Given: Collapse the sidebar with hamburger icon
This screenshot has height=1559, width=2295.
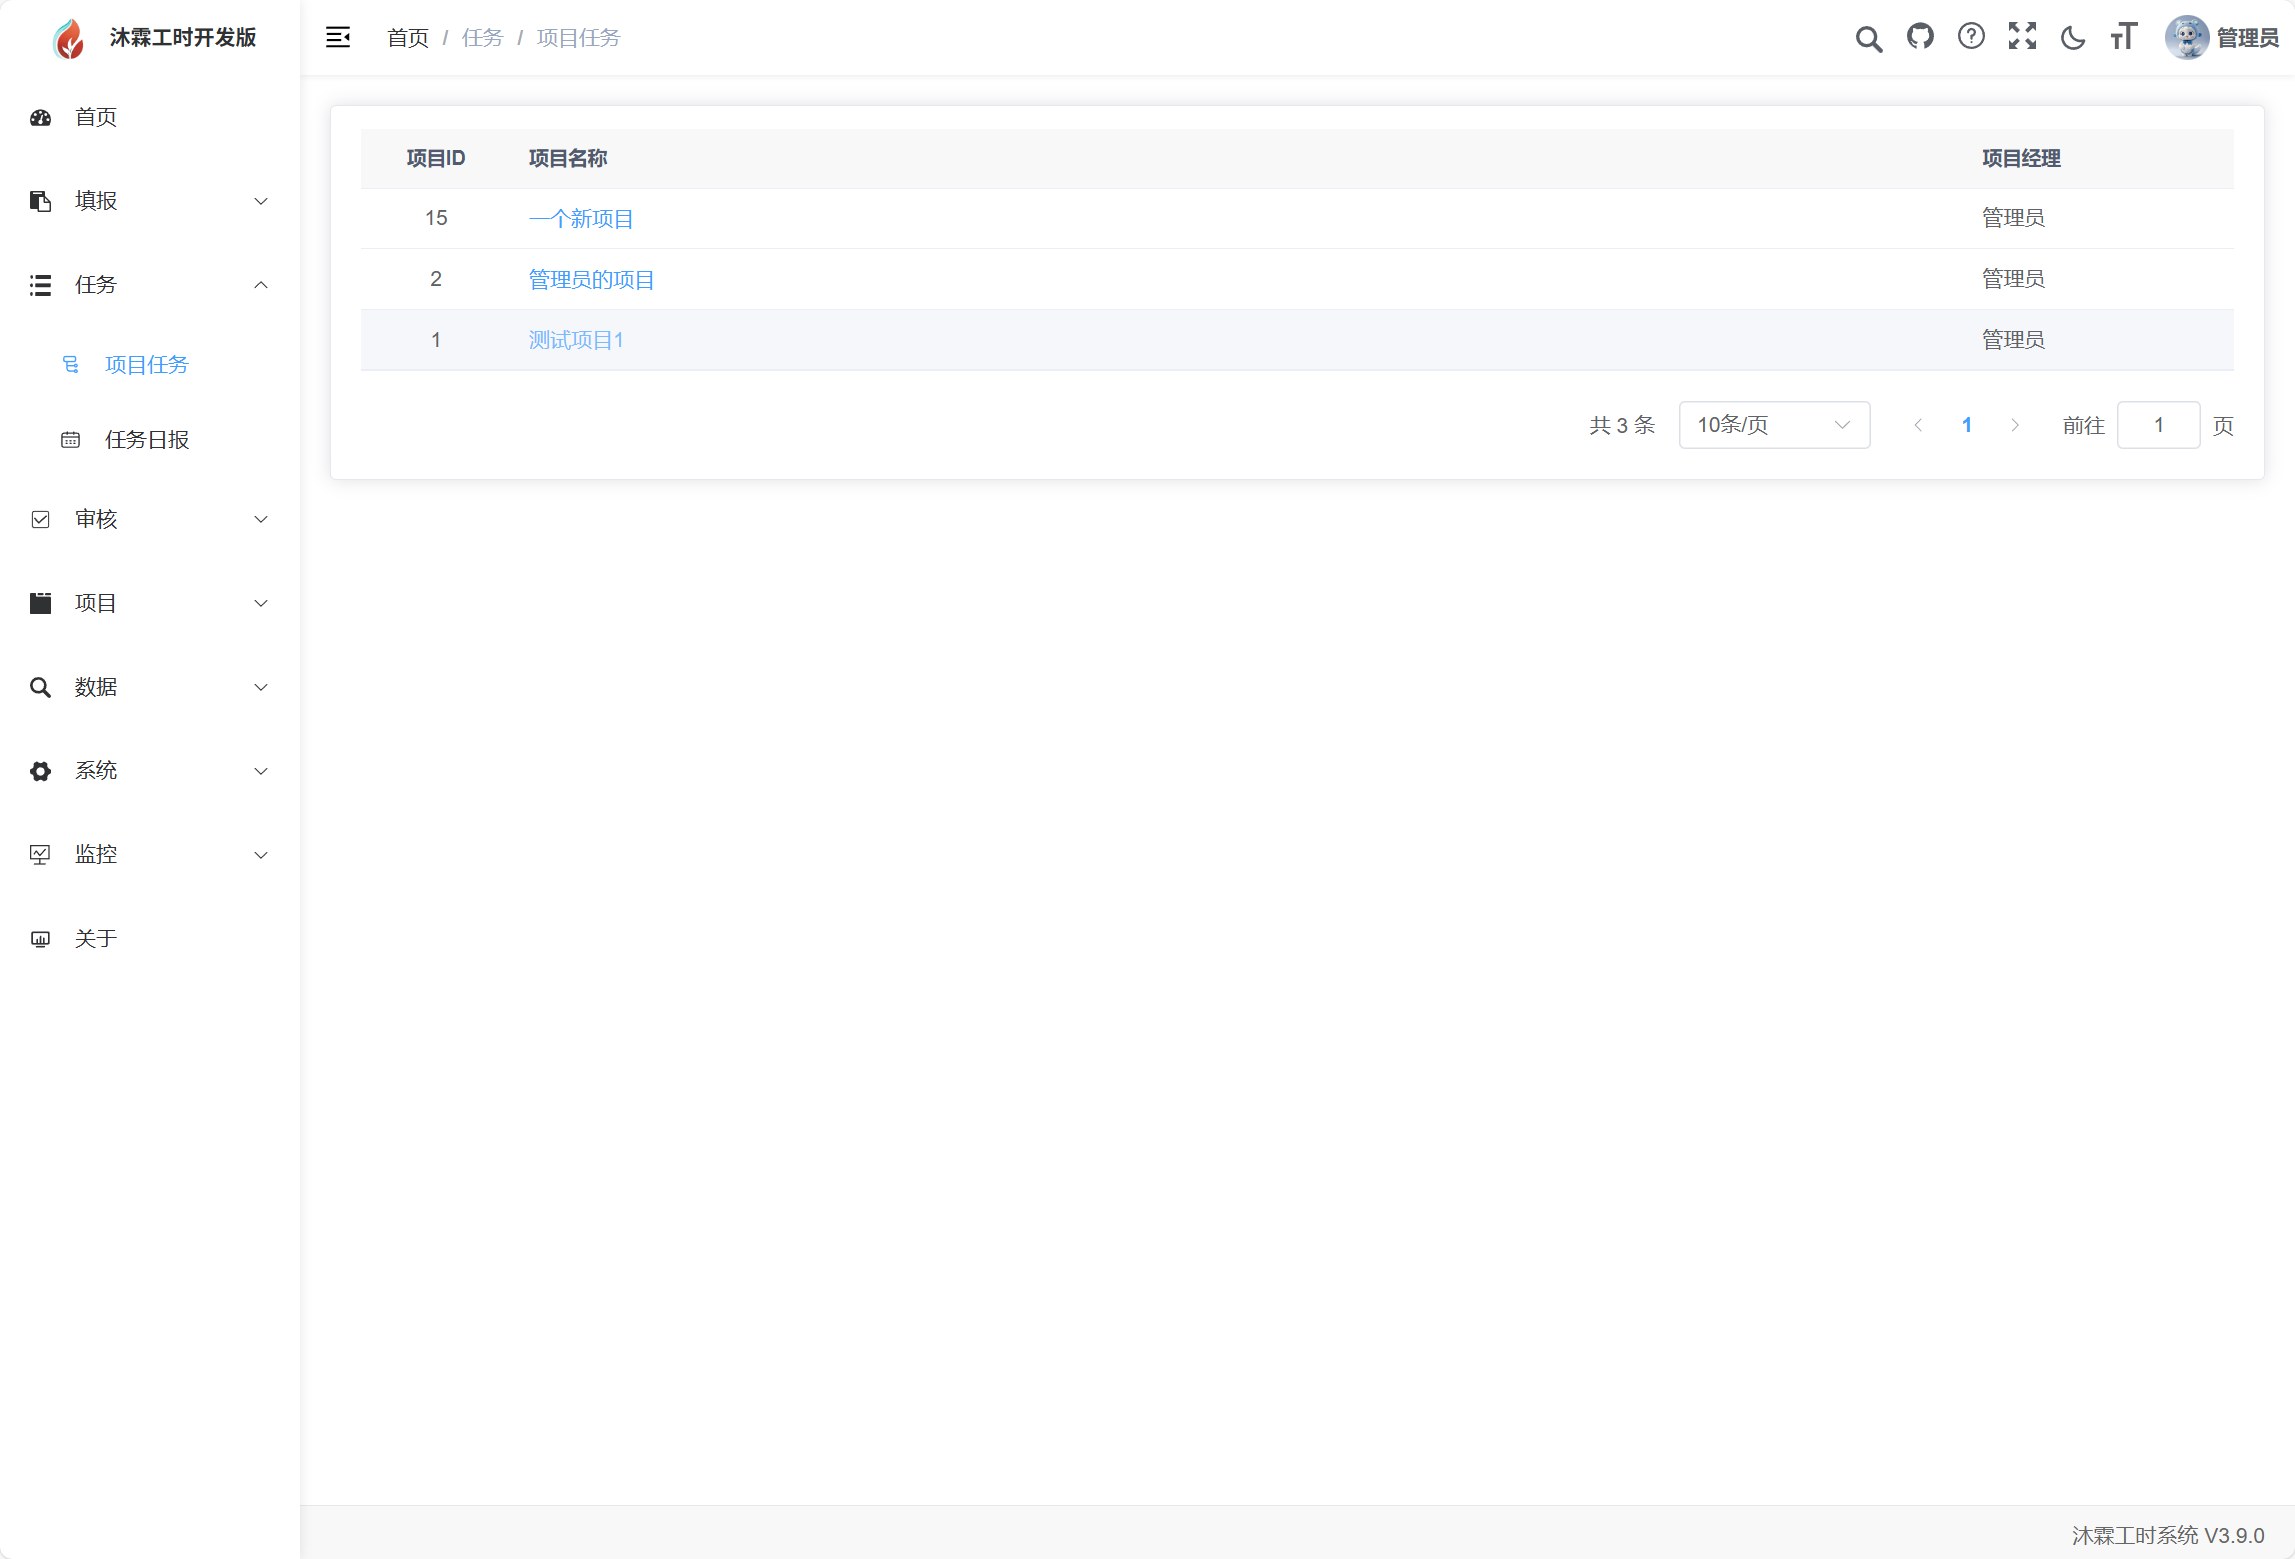Looking at the screenshot, I should (x=338, y=37).
